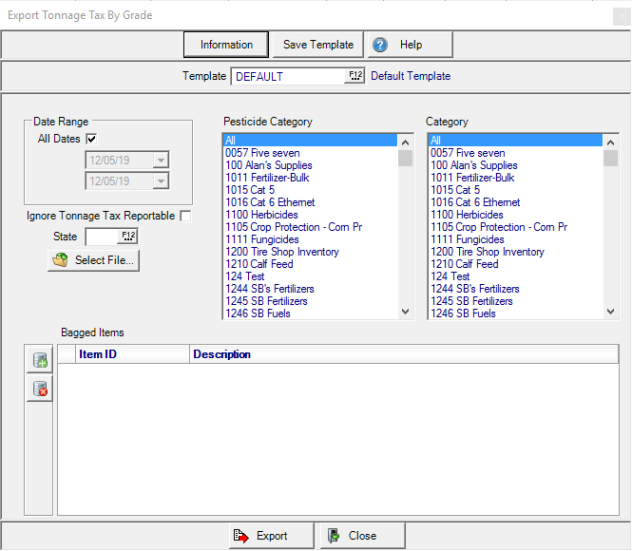The image size is (632, 551).
Task: Enable Ignore Tonnage Tax Reportable checkbox
Action: [x=185, y=216]
